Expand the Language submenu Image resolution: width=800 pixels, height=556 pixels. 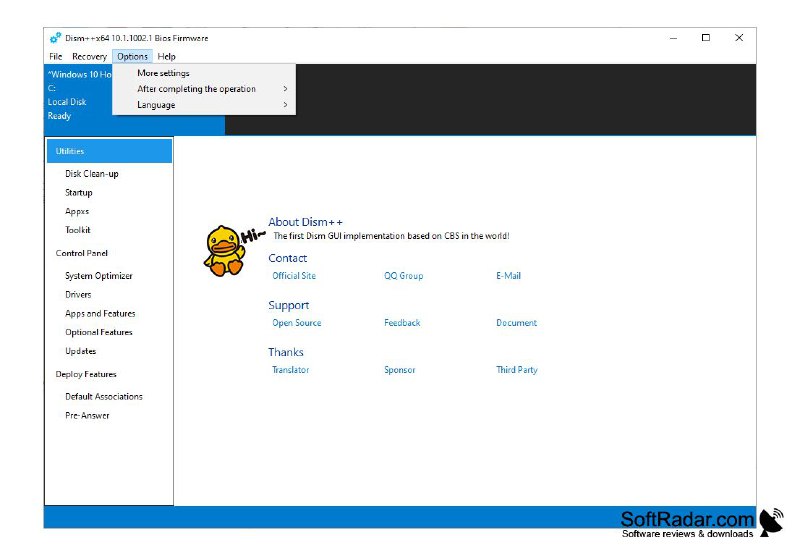point(204,105)
